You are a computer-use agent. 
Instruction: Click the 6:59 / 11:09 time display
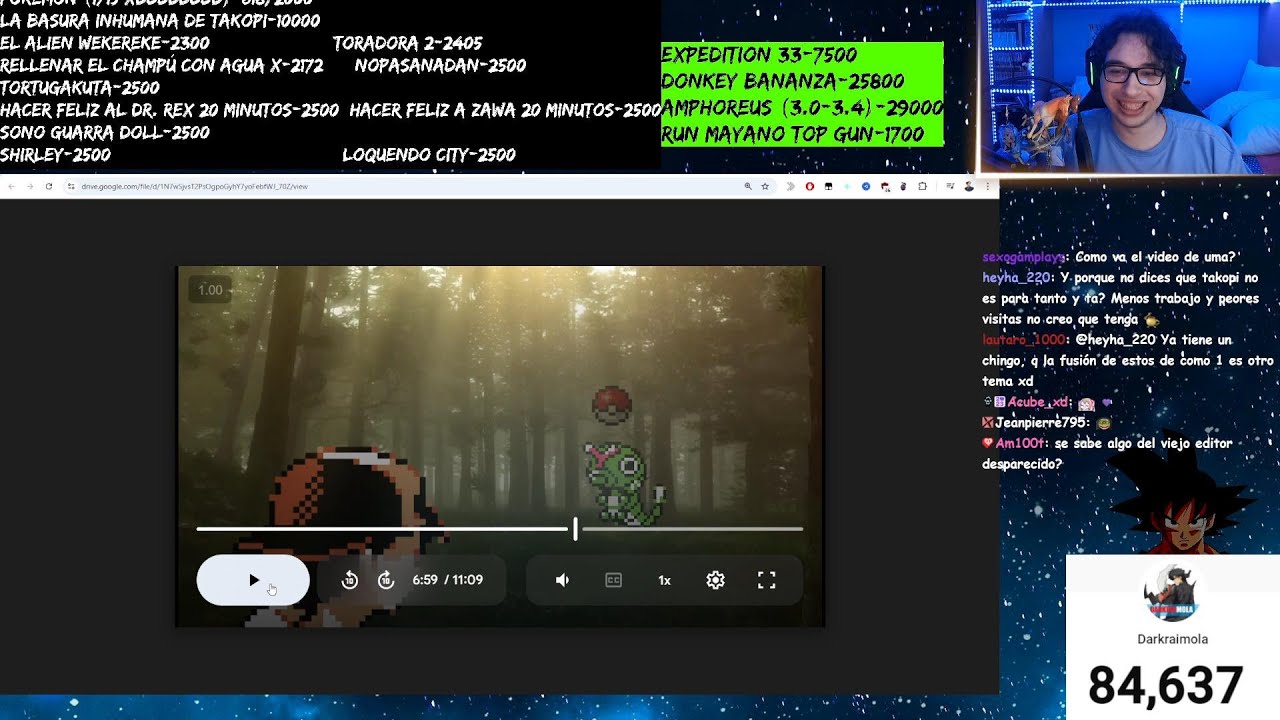point(447,580)
